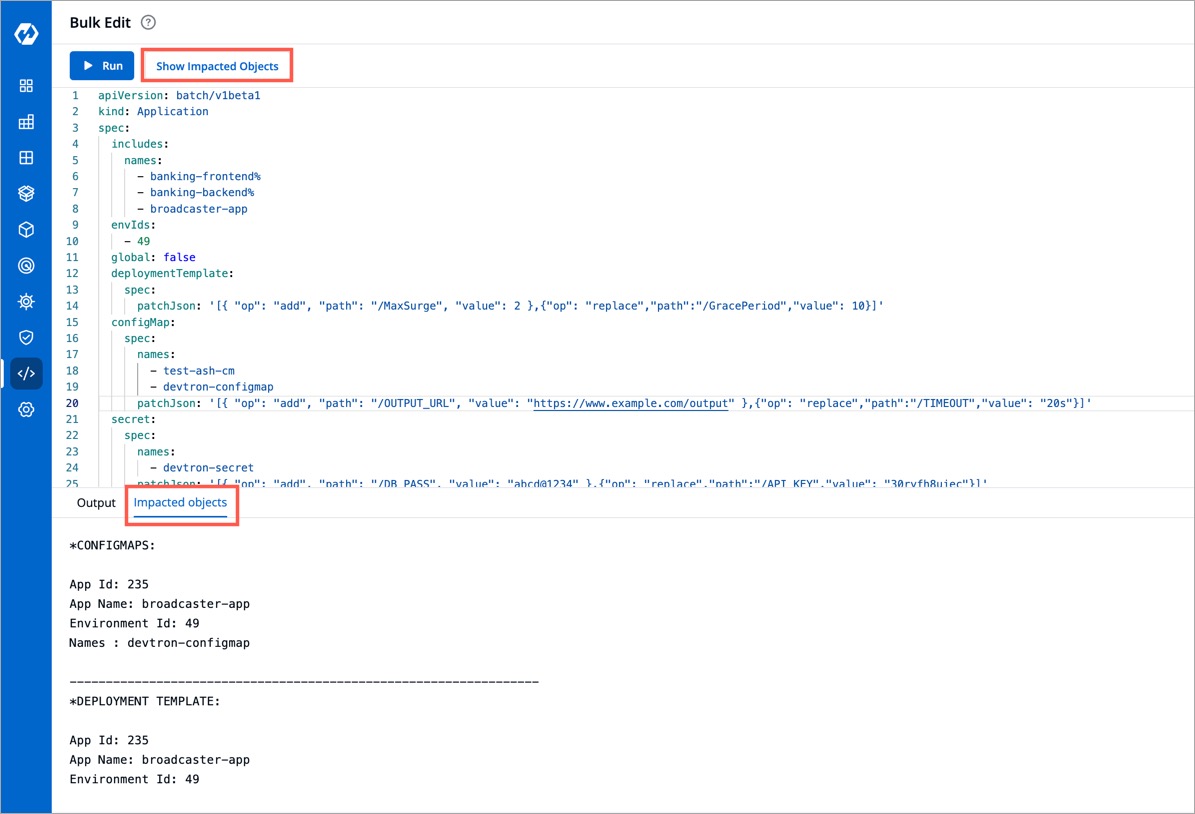Switch to the Output tab
Viewport: 1195px width, 814px height.
pos(96,503)
